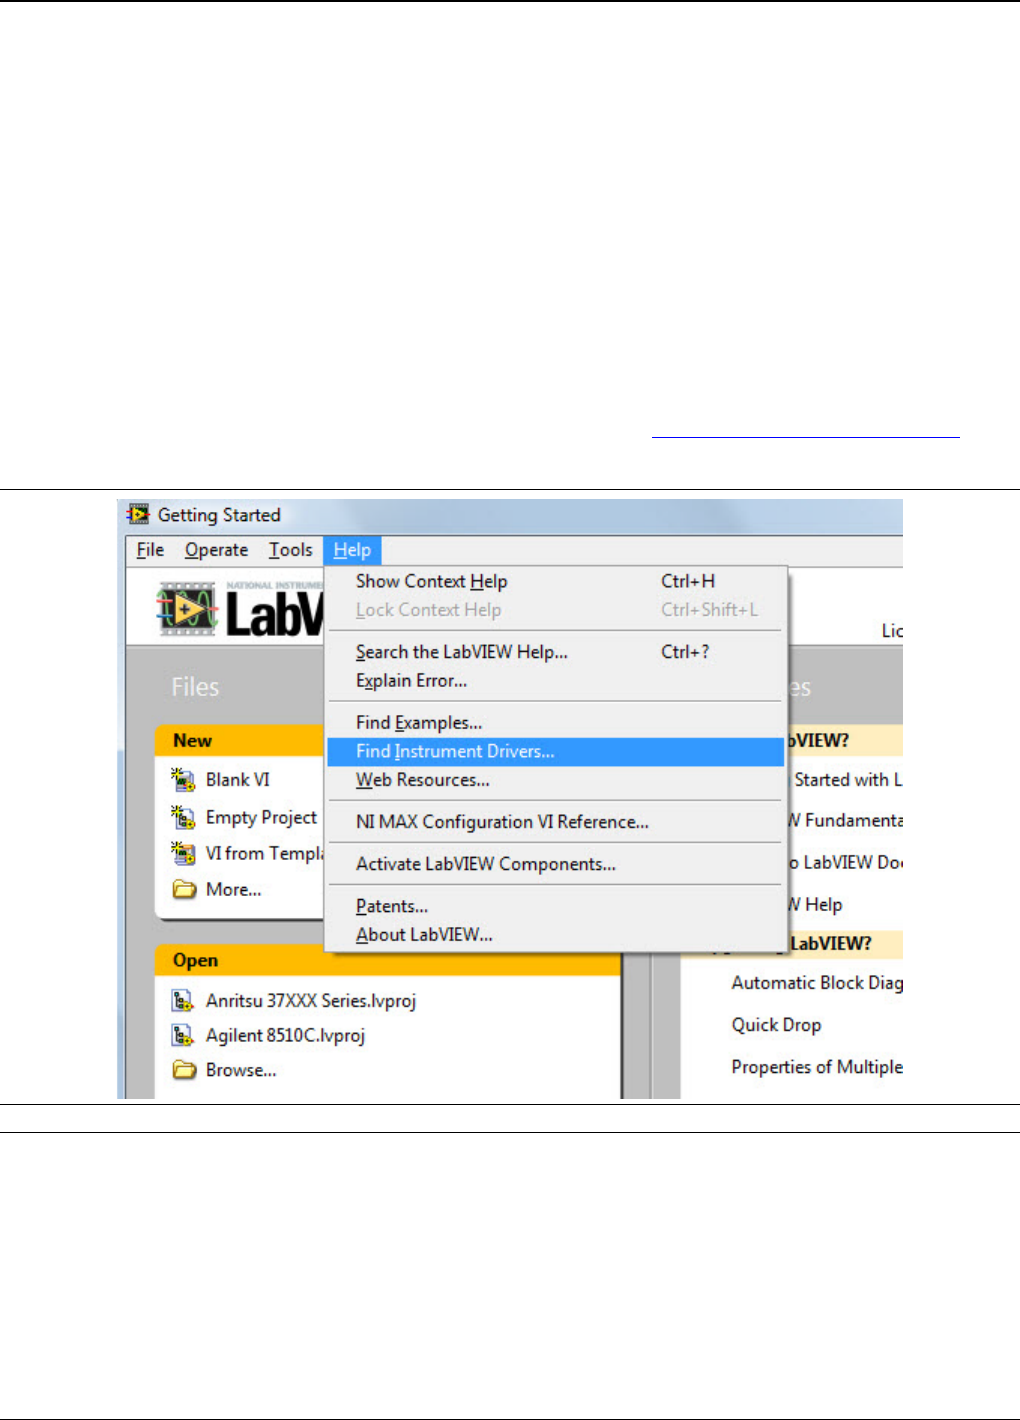Click the More... link under New
The height and width of the screenshot is (1420, 1020).
(x=233, y=890)
